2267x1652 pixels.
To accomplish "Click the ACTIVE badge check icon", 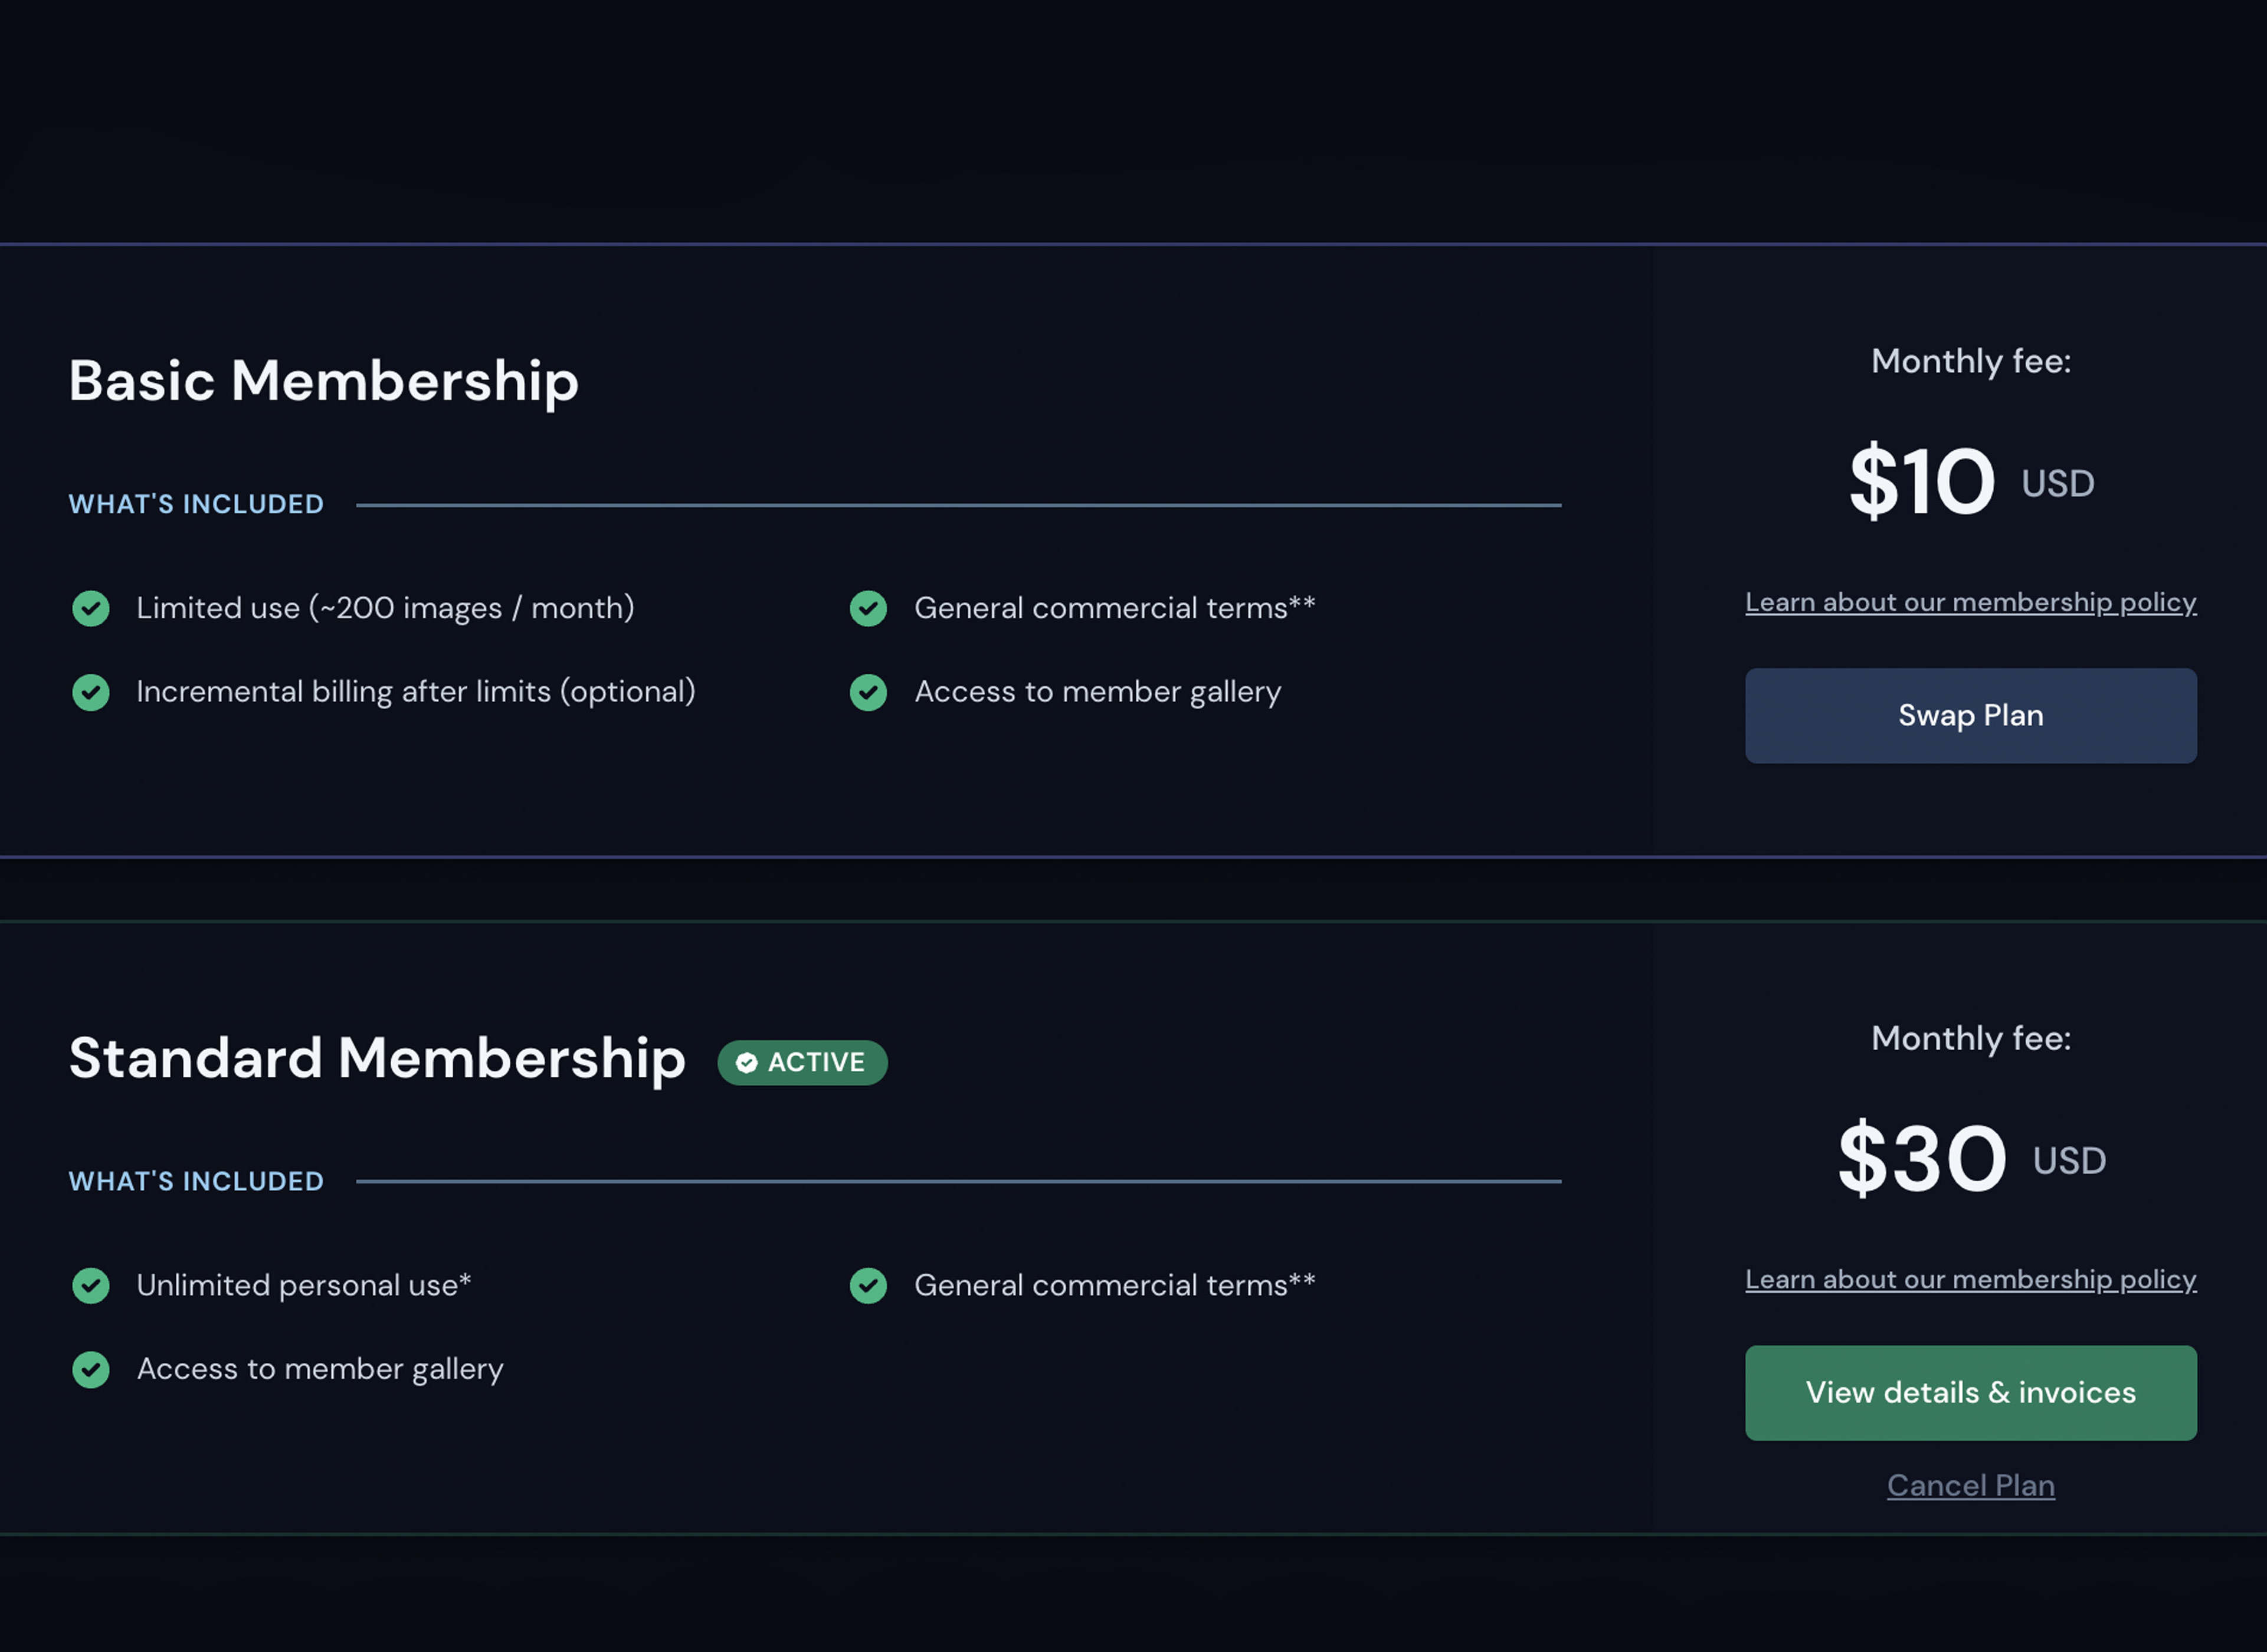I will coord(746,1062).
